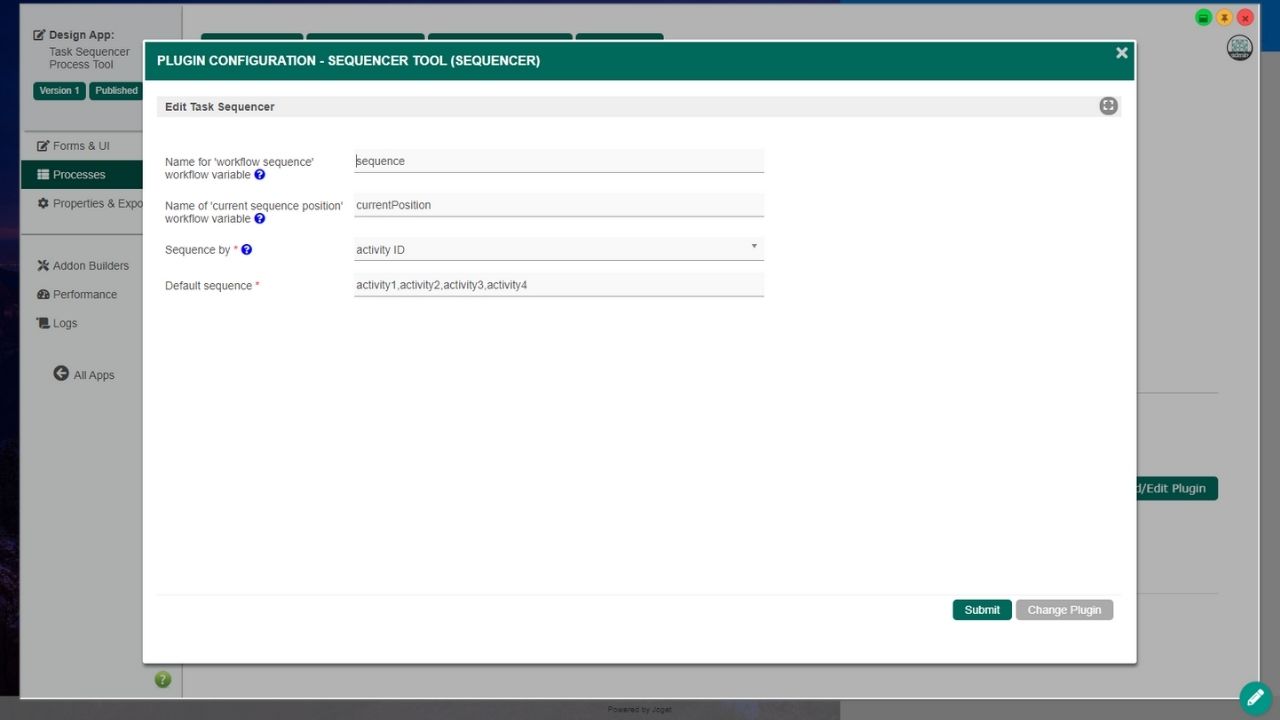Click the green help question-mark icon

tap(163, 680)
